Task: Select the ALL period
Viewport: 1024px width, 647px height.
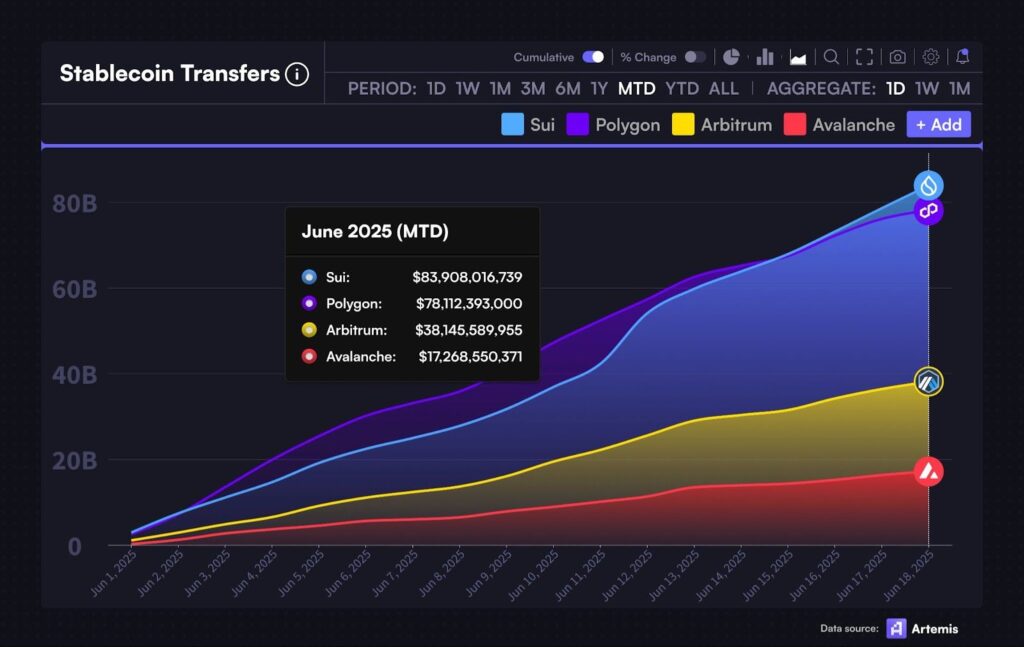Action: (724, 88)
